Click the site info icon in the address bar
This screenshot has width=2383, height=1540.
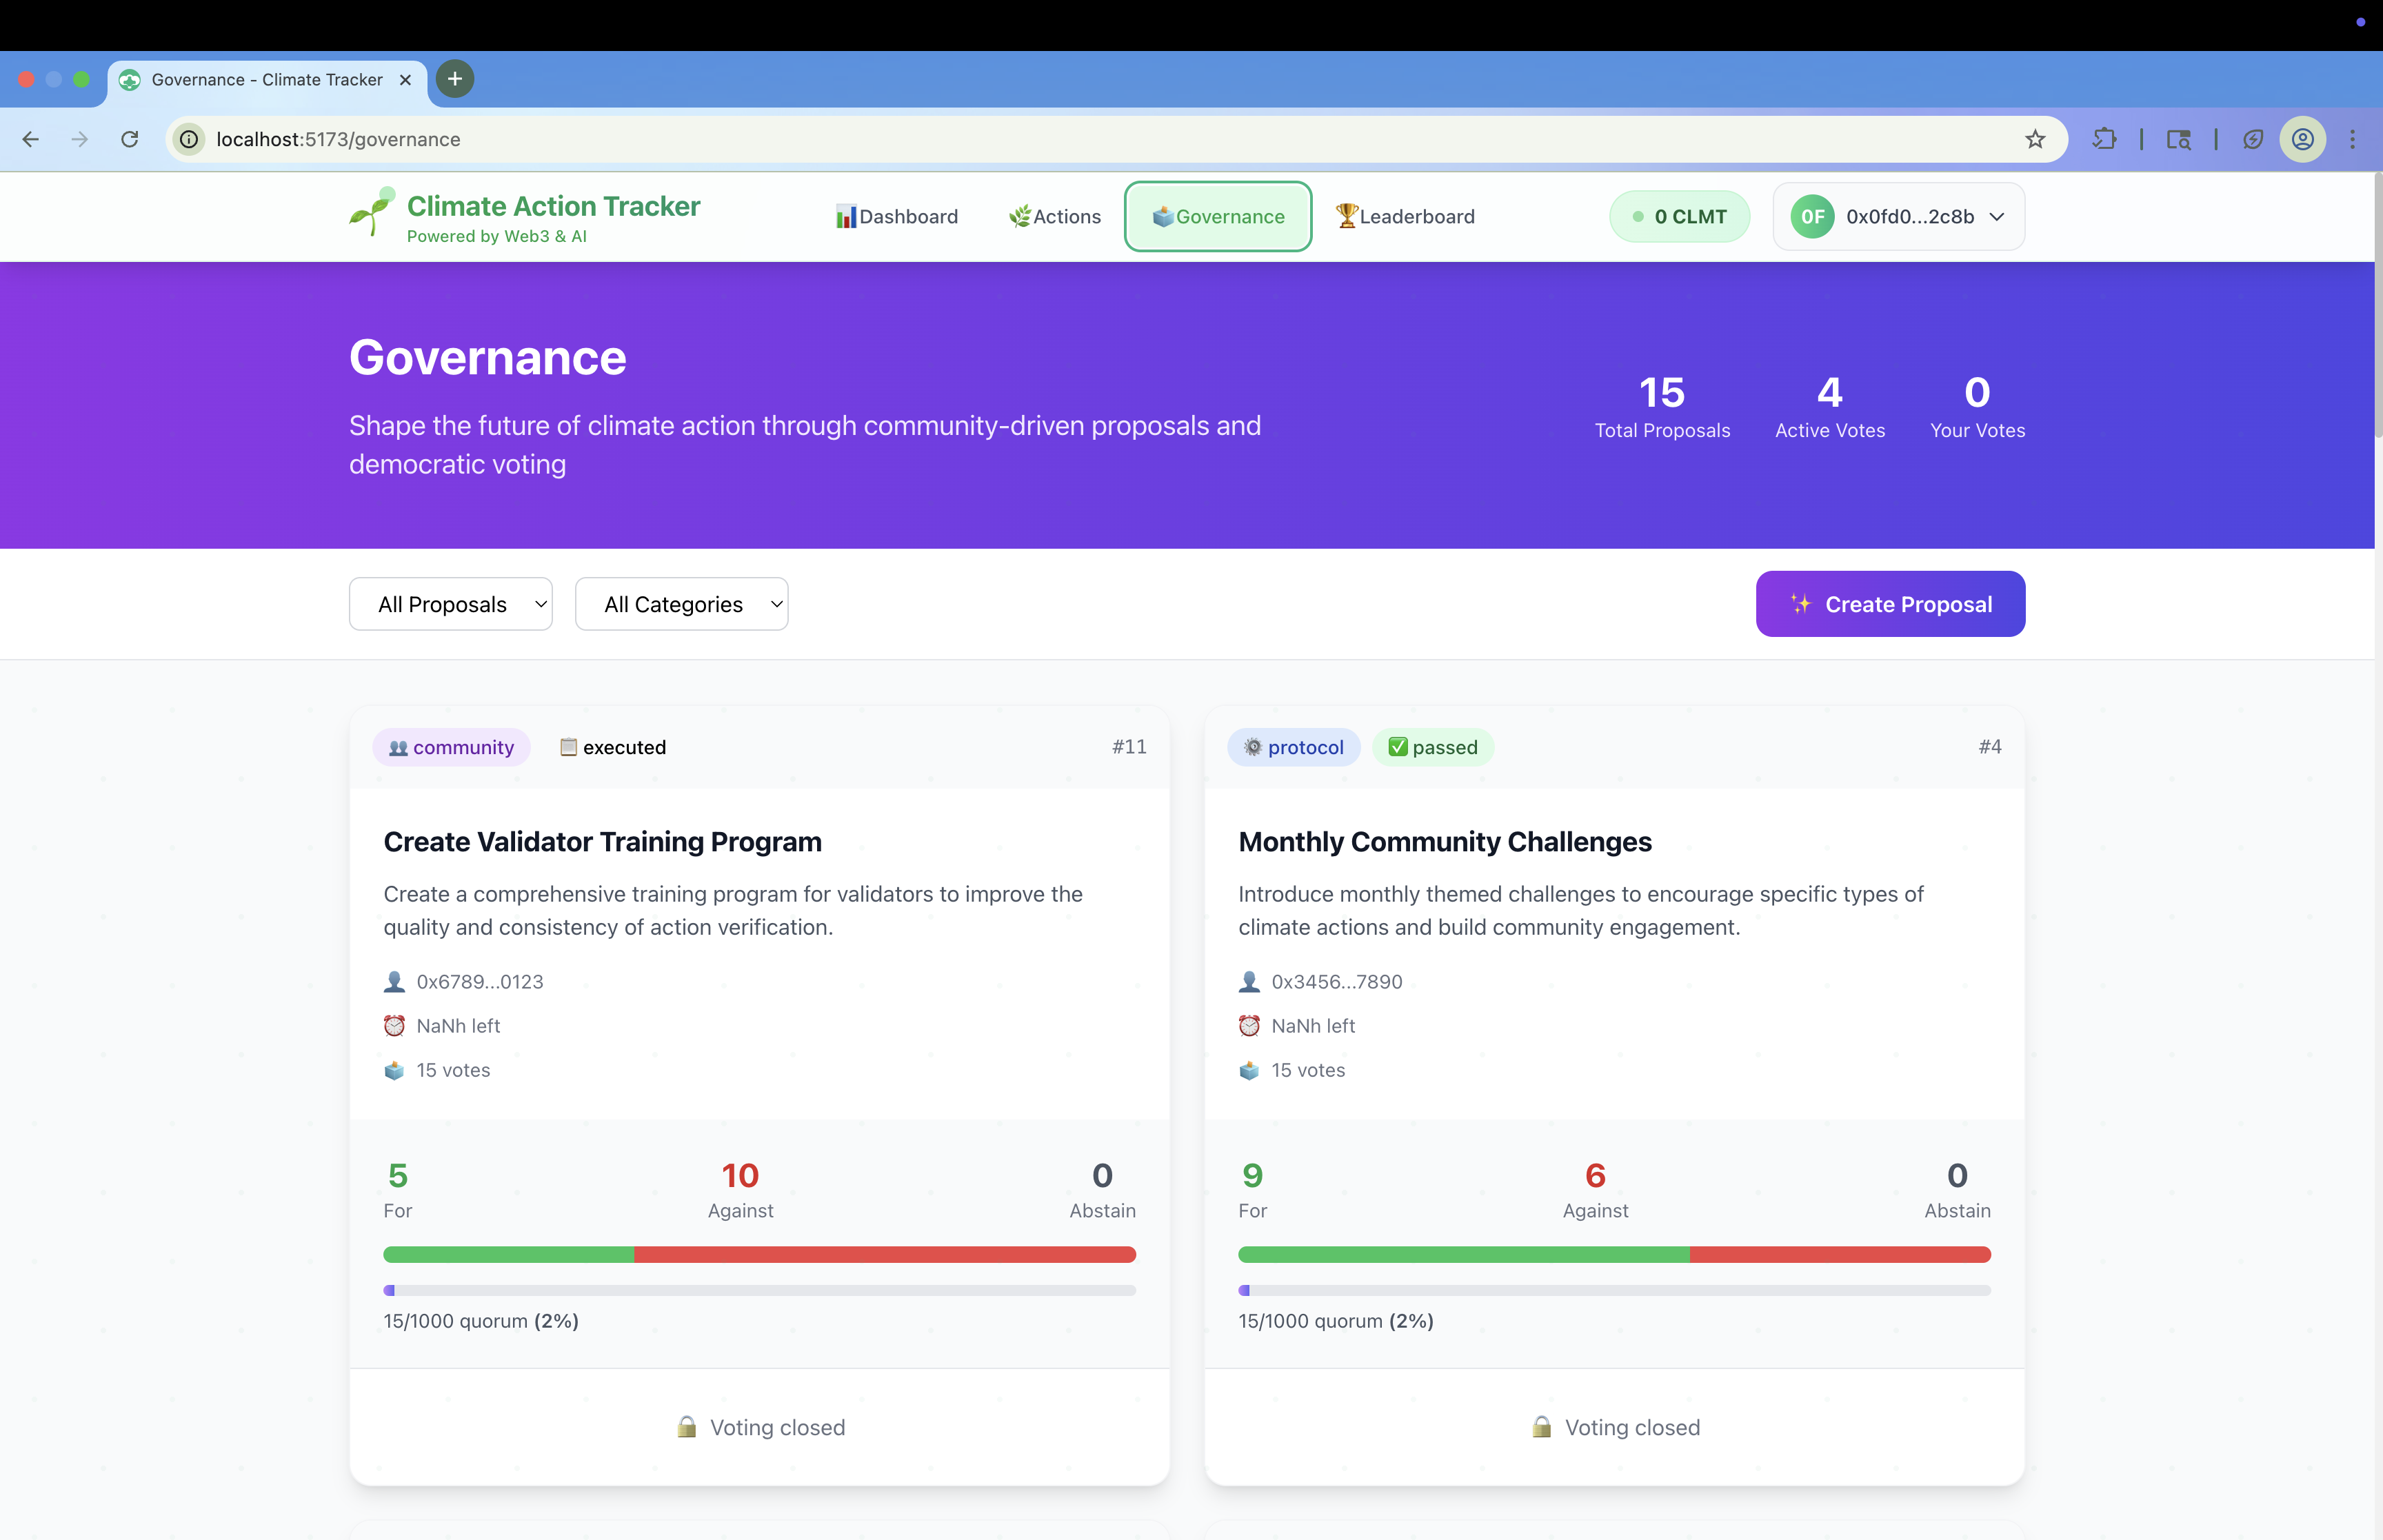[x=189, y=139]
